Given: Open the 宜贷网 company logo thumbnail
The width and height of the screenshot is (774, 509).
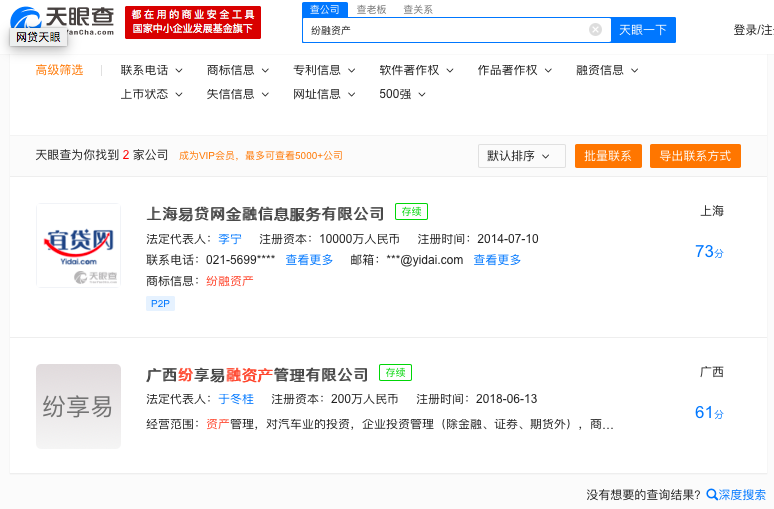Looking at the screenshot, I should 78,245.
